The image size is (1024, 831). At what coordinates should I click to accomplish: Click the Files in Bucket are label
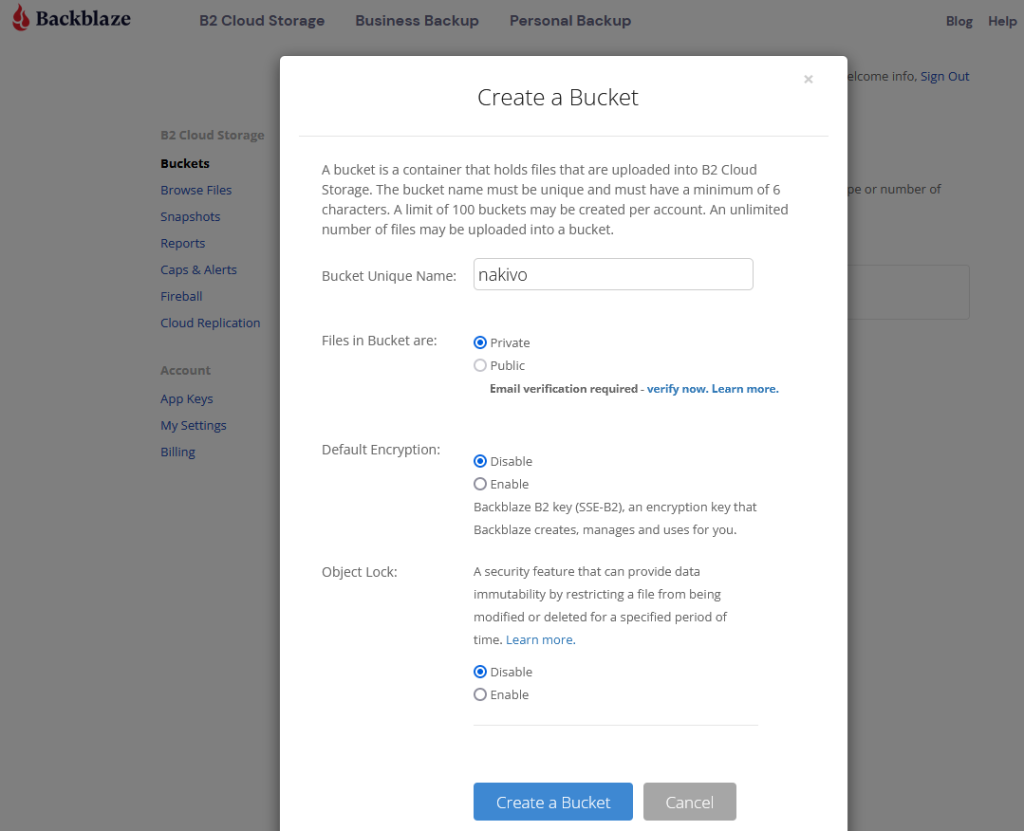pos(379,340)
